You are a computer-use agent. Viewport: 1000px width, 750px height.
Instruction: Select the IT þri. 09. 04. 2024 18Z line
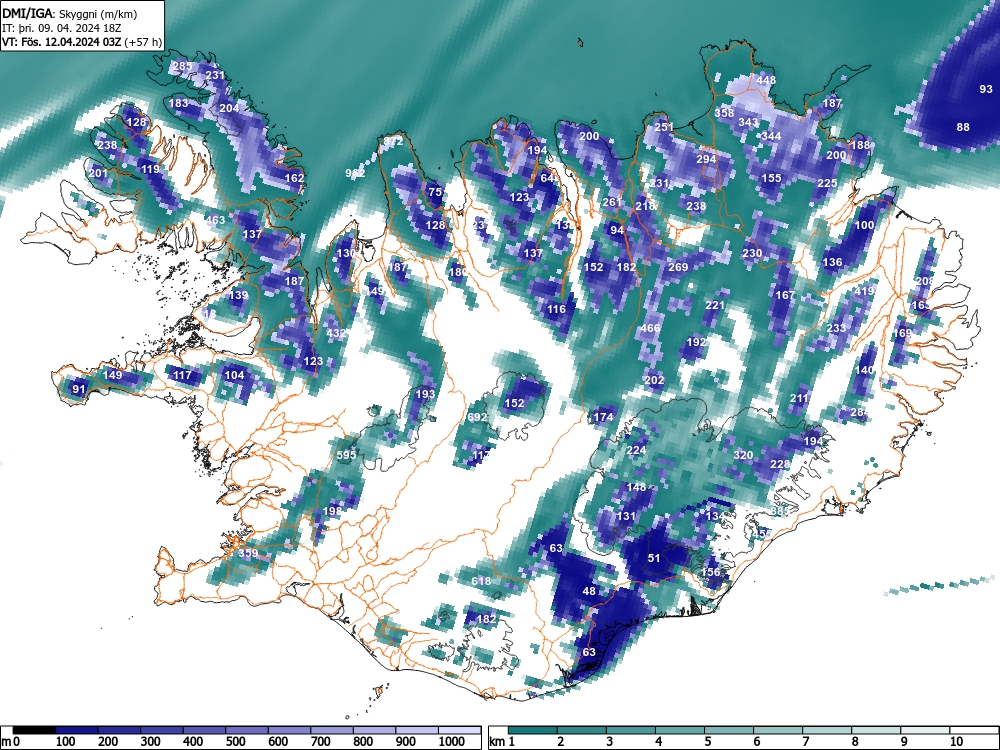[62, 28]
